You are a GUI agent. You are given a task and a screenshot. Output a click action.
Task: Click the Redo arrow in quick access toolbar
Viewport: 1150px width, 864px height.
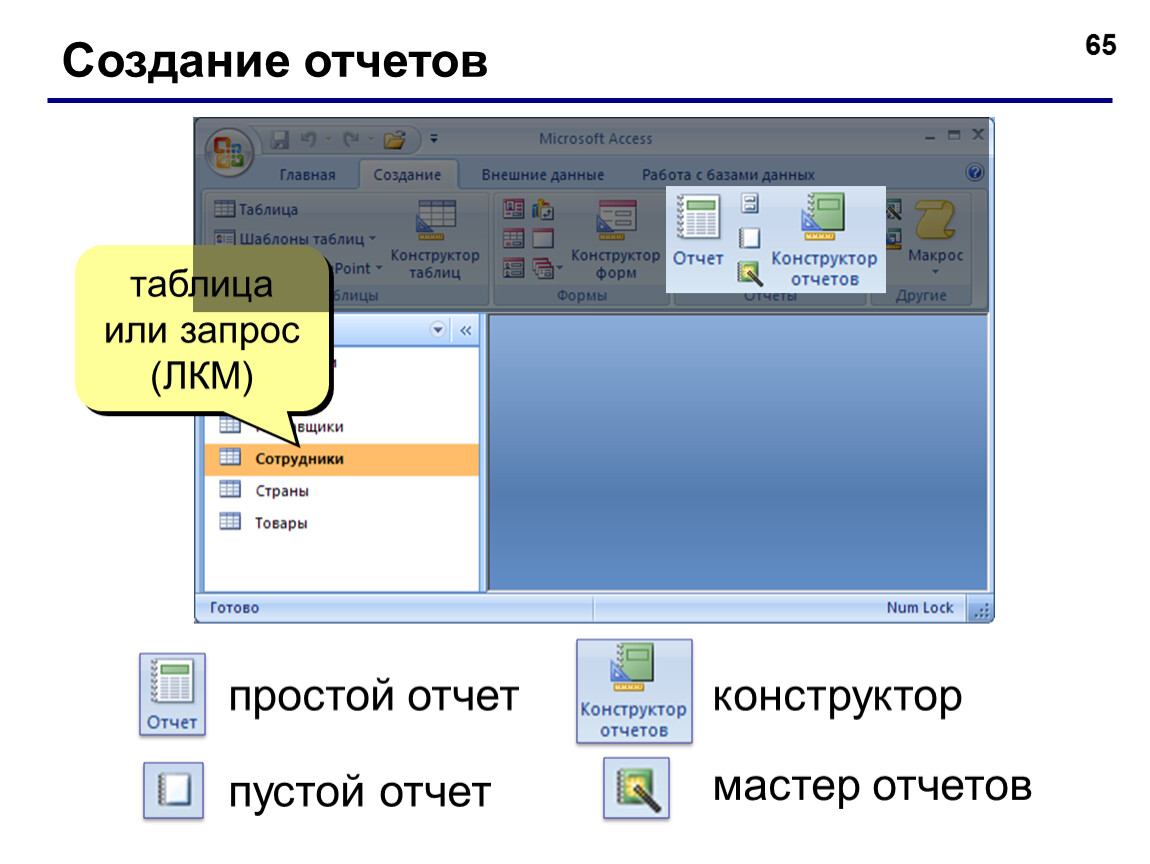[x=352, y=139]
